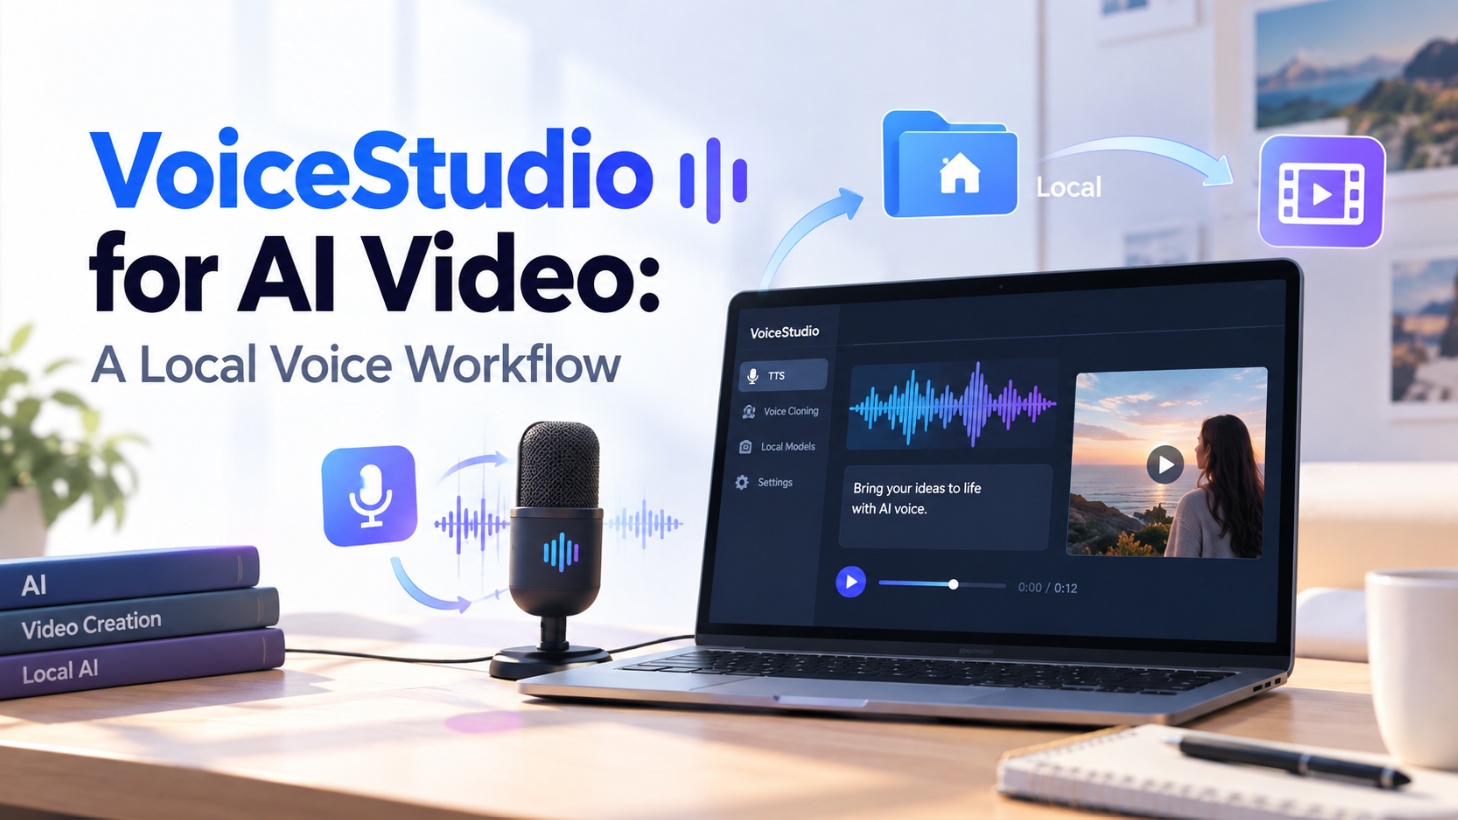Viewport: 1458px width, 820px height.
Task: Play the sunset video preview
Action: pyautogui.click(x=1164, y=464)
